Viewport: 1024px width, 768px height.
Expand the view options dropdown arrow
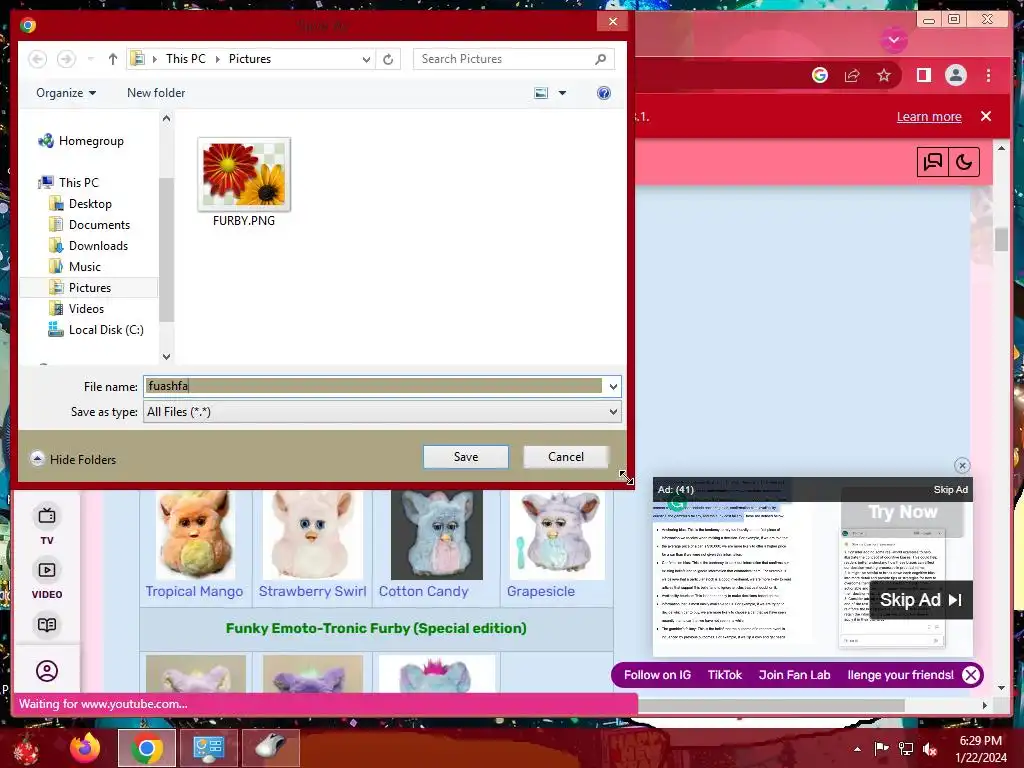562,93
